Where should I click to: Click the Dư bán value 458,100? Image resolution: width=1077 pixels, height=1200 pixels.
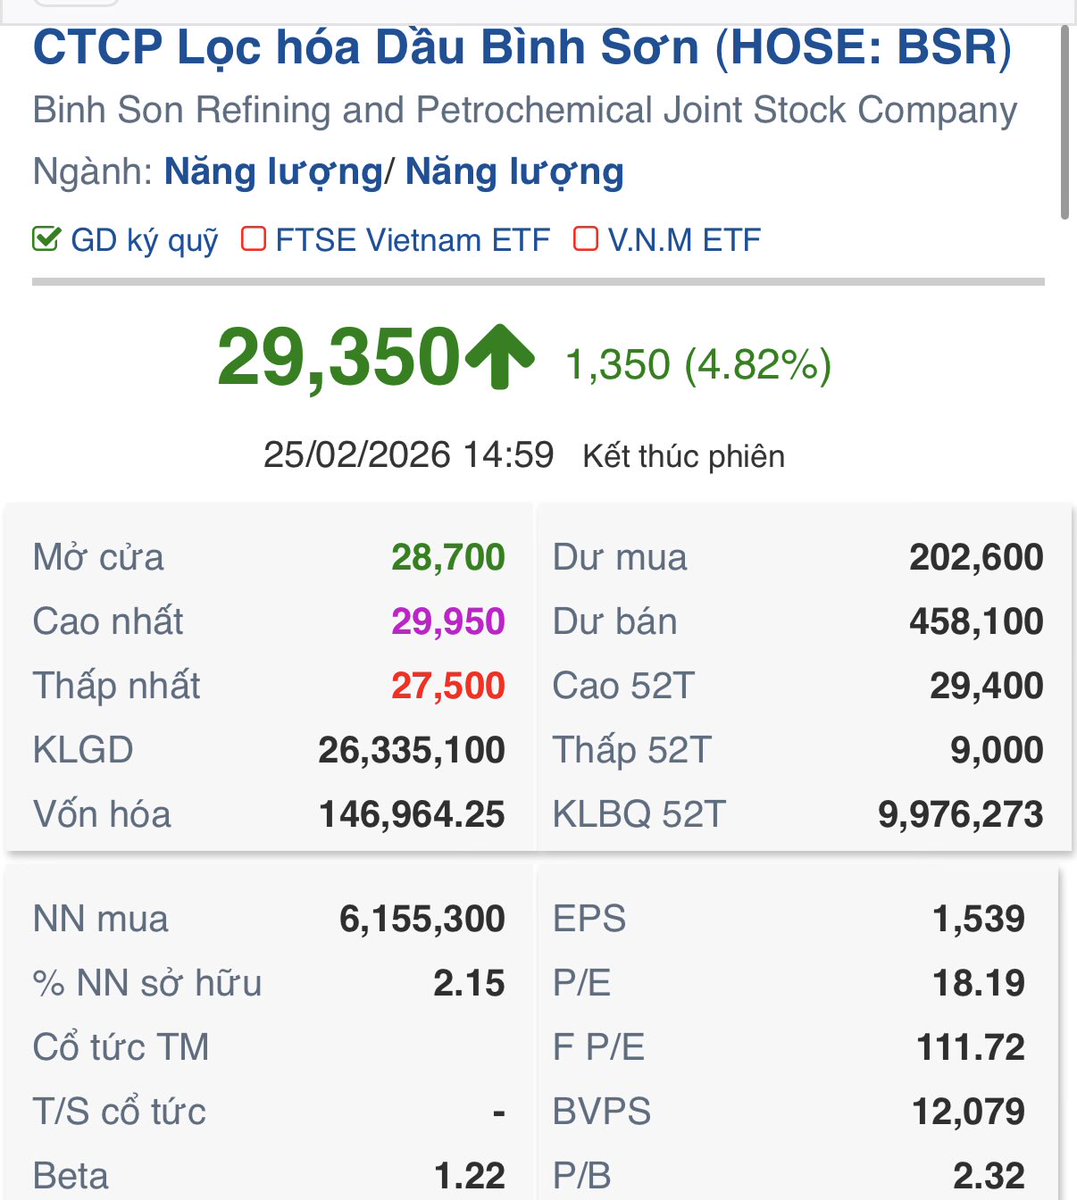point(976,621)
